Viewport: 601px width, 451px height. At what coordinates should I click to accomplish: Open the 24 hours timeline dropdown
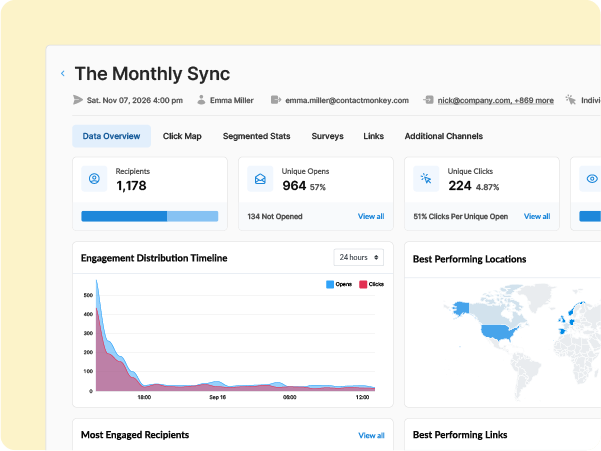[358, 257]
